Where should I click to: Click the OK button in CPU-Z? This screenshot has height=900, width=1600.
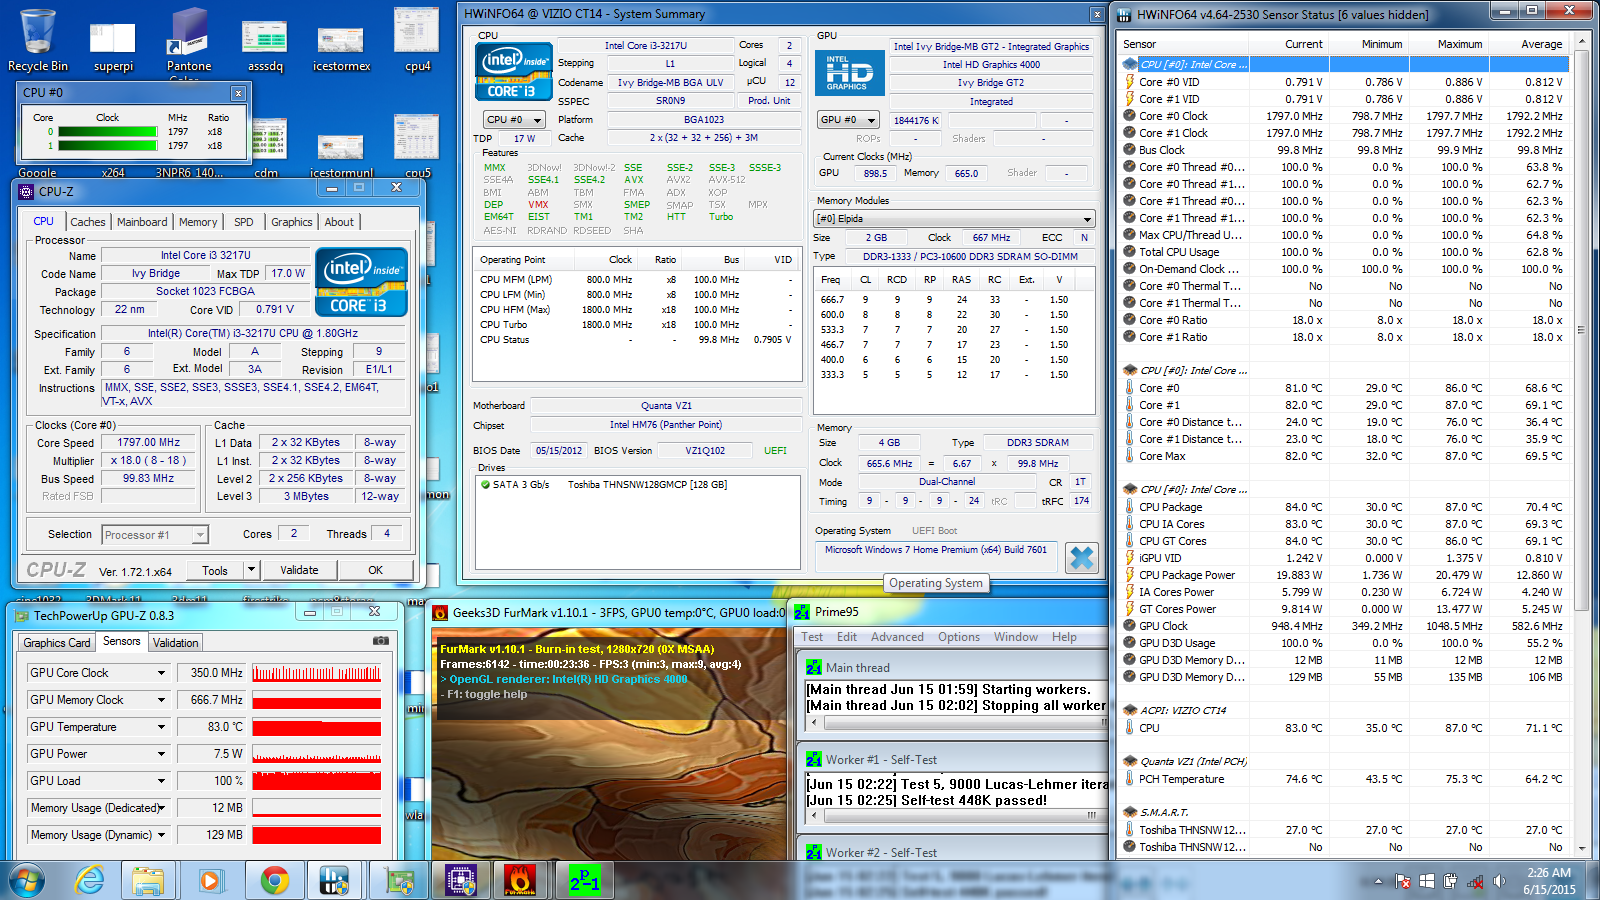click(x=376, y=570)
